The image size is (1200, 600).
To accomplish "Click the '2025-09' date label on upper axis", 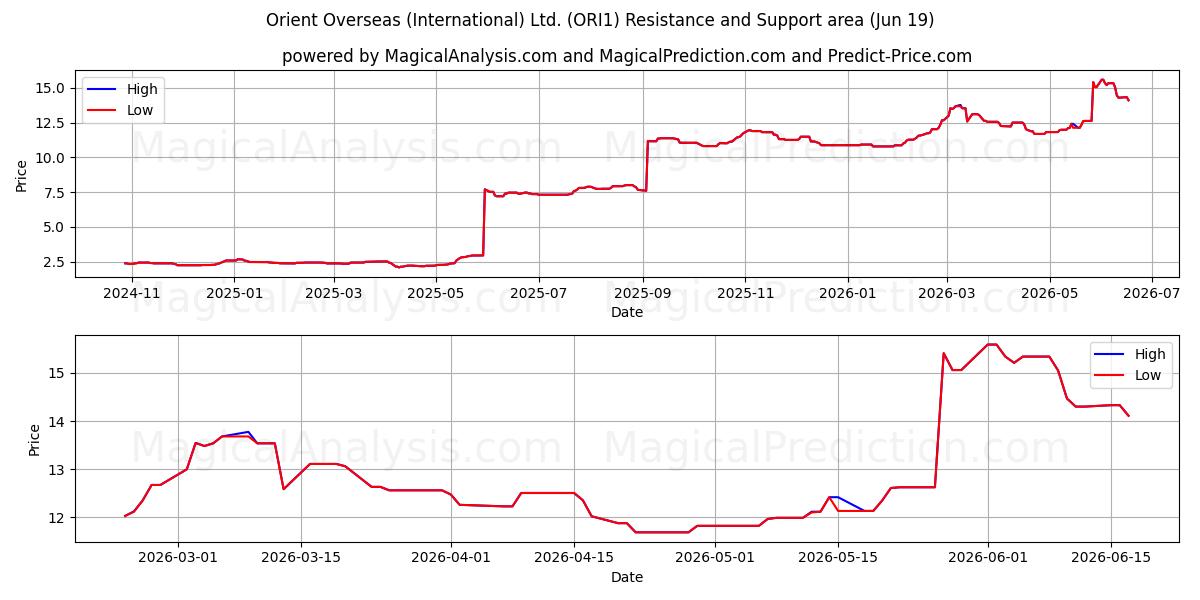I will pyautogui.click(x=642, y=293).
